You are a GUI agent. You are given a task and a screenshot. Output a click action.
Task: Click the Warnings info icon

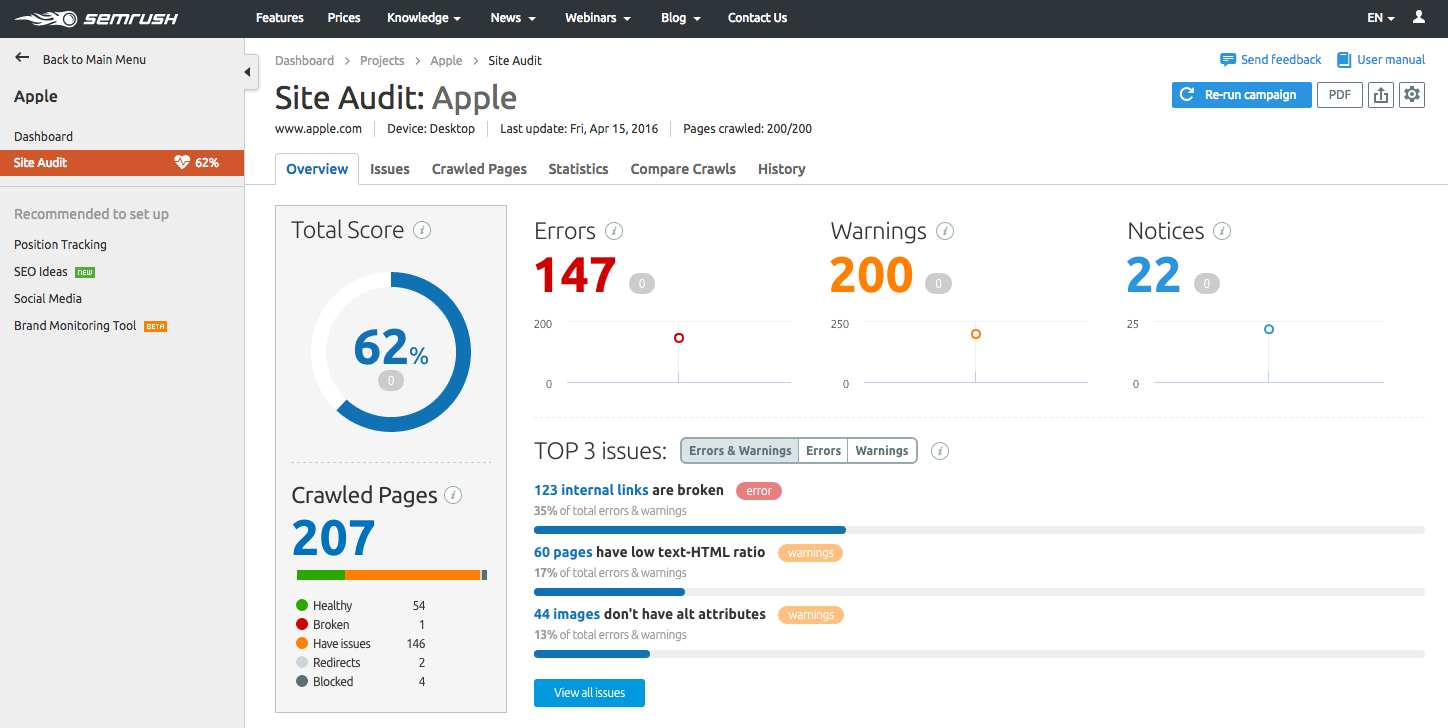(x=945, y=231)
